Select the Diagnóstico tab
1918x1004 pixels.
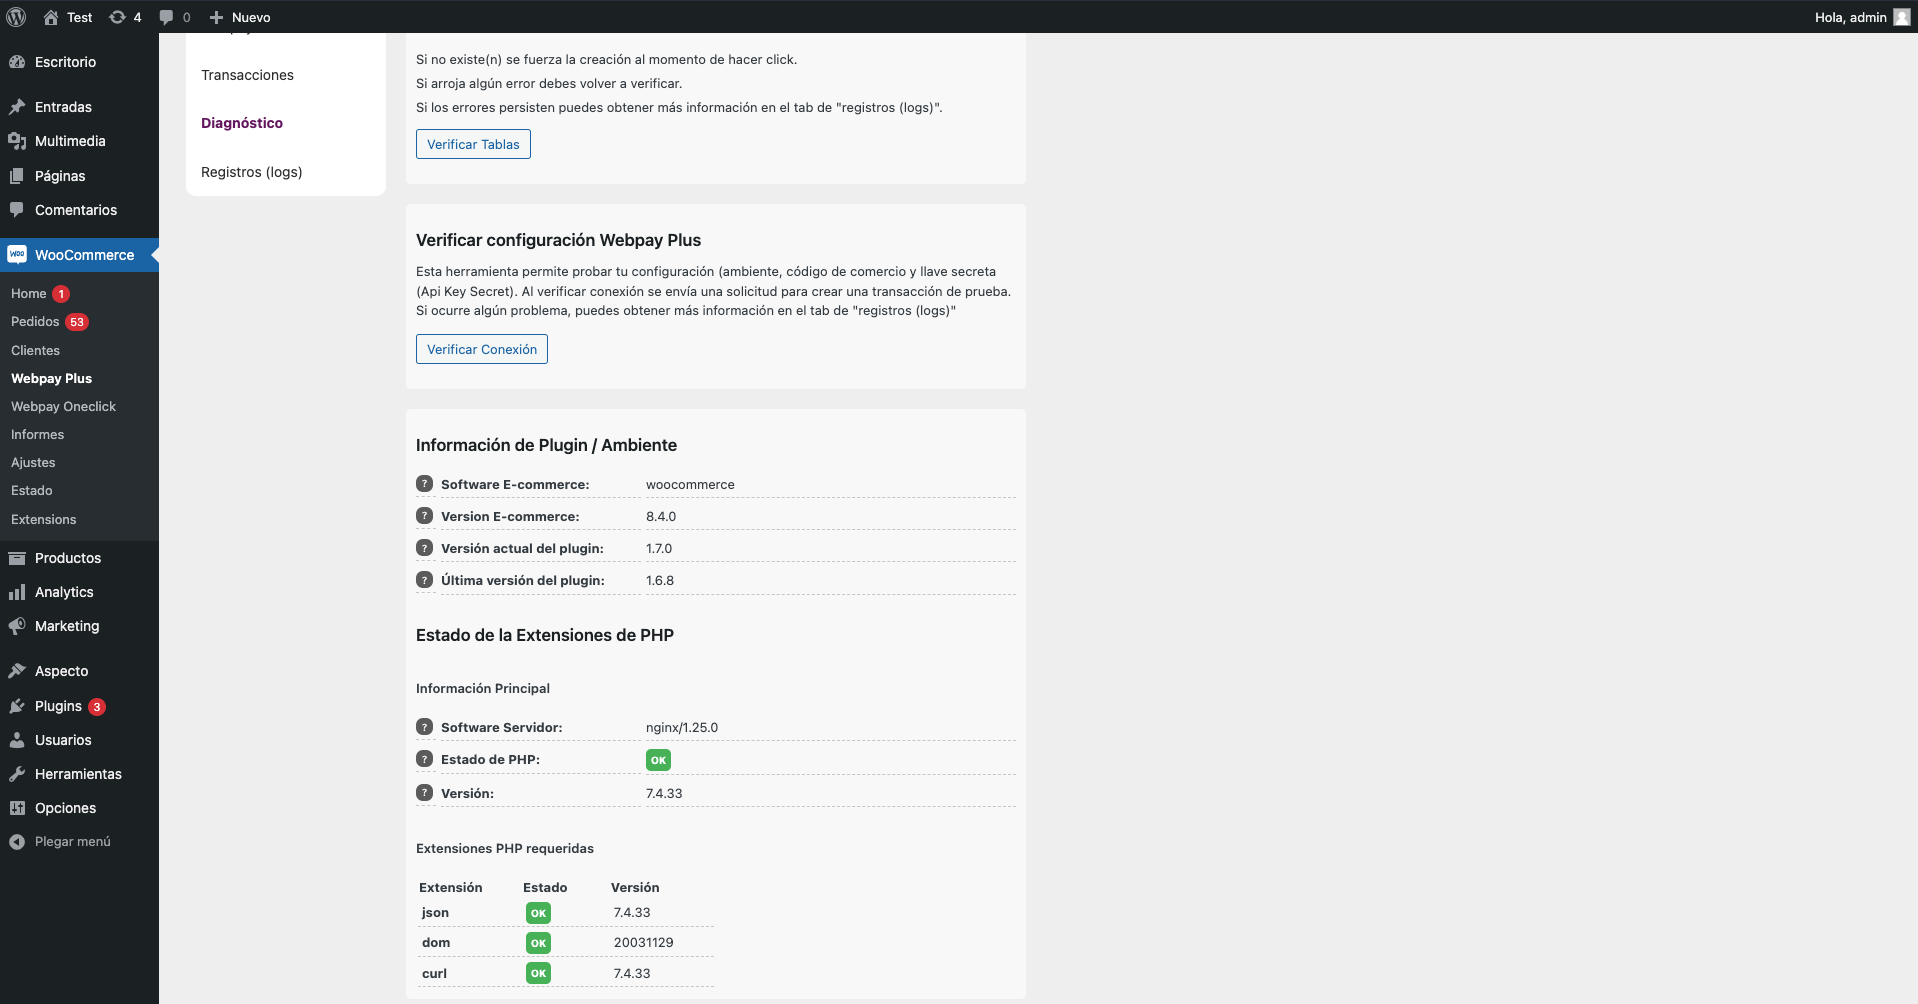242,123
